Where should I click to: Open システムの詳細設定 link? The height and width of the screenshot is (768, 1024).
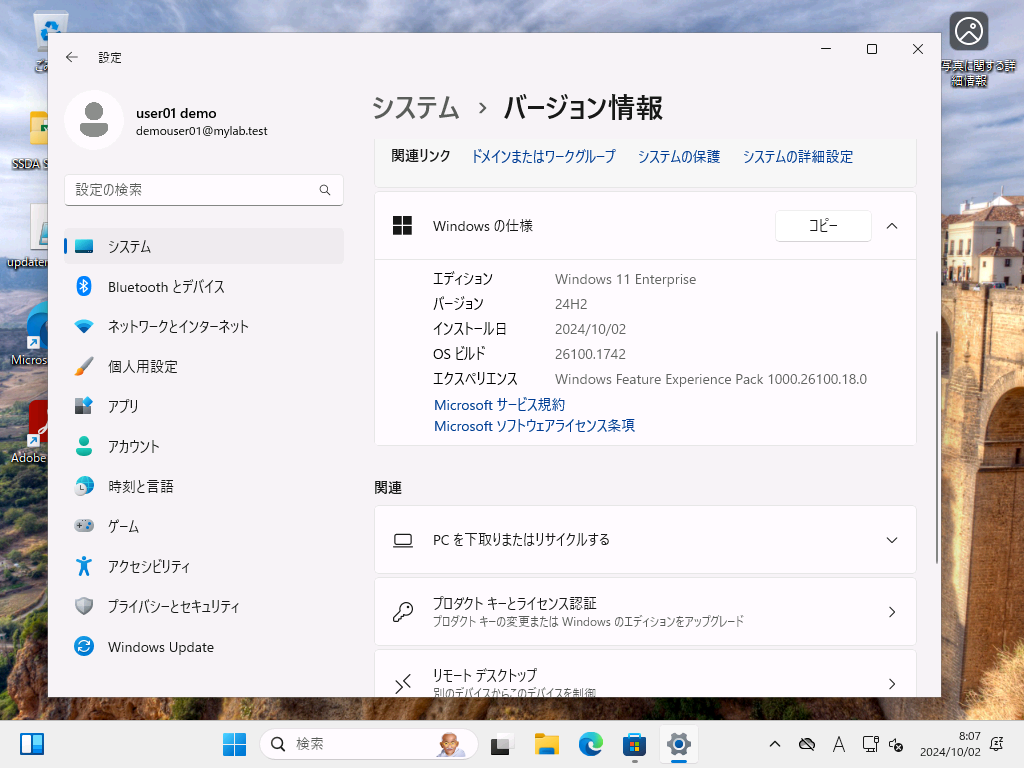point(797,157)
